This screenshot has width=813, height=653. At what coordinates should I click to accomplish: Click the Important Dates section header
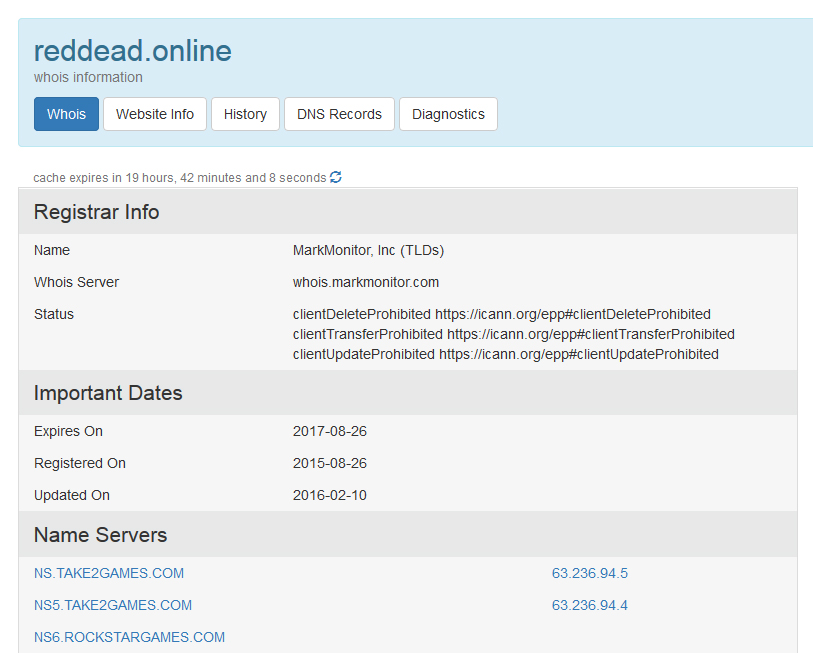coord(408,393)
